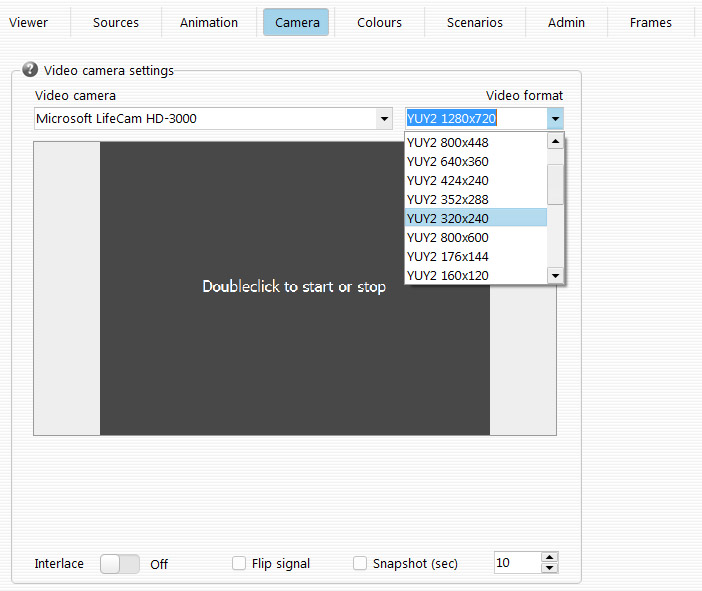Collapse the Video format dropdown arrow

pos(555,119)
